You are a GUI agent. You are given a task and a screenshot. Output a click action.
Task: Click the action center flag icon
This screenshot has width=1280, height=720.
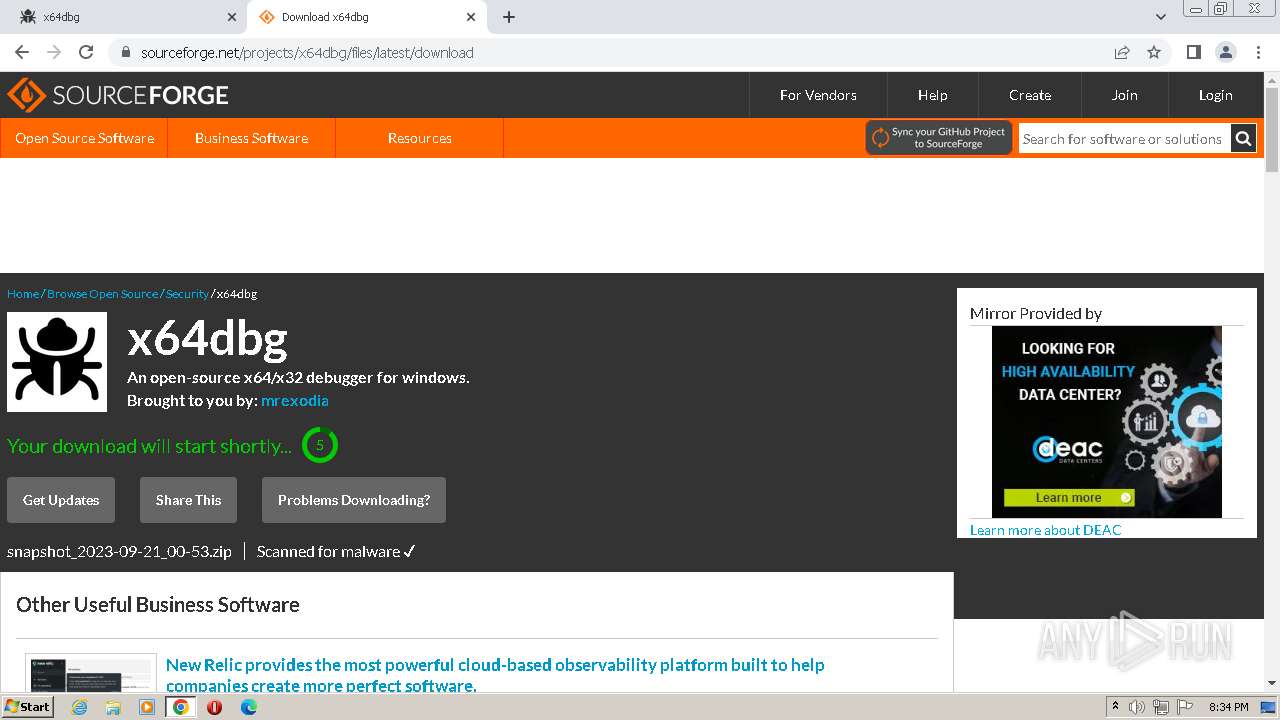(1185, 707)
